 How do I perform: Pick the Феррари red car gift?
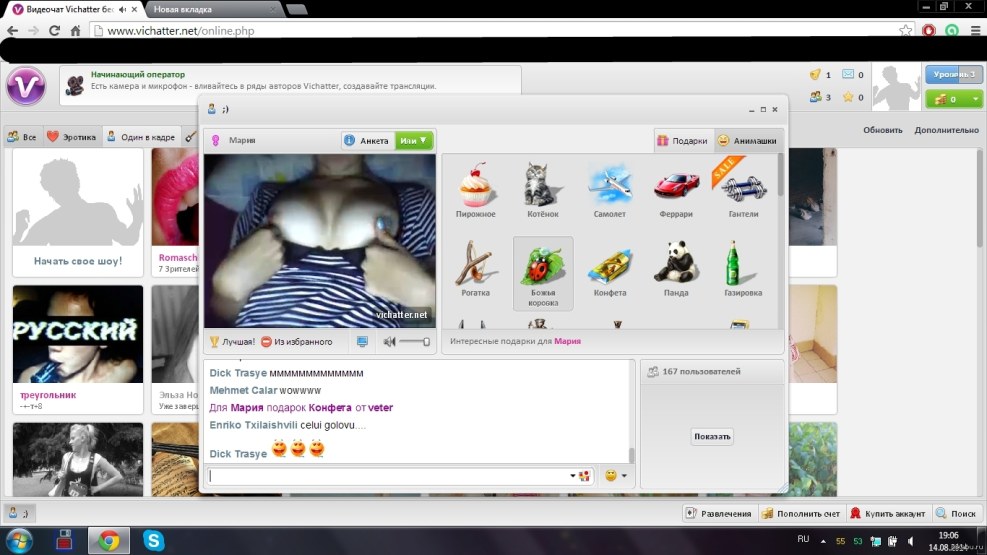pos(676,190)
